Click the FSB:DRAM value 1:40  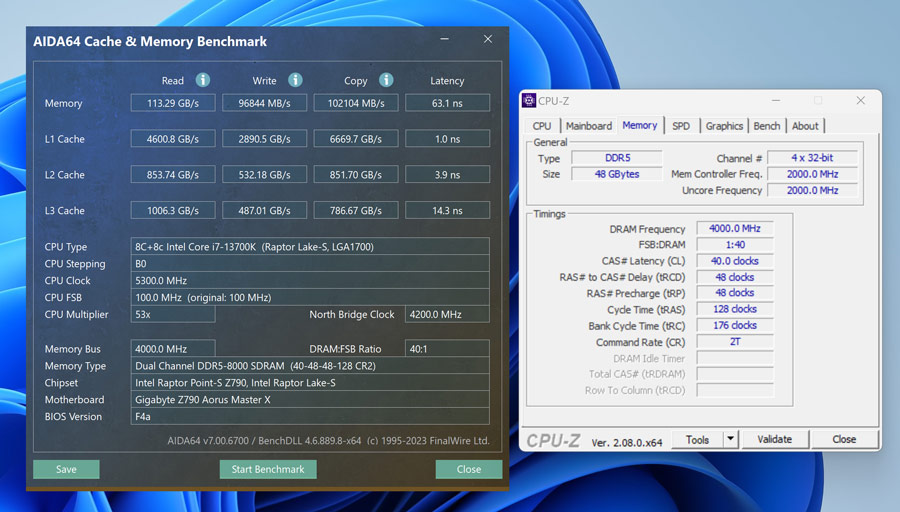(735, 245)
